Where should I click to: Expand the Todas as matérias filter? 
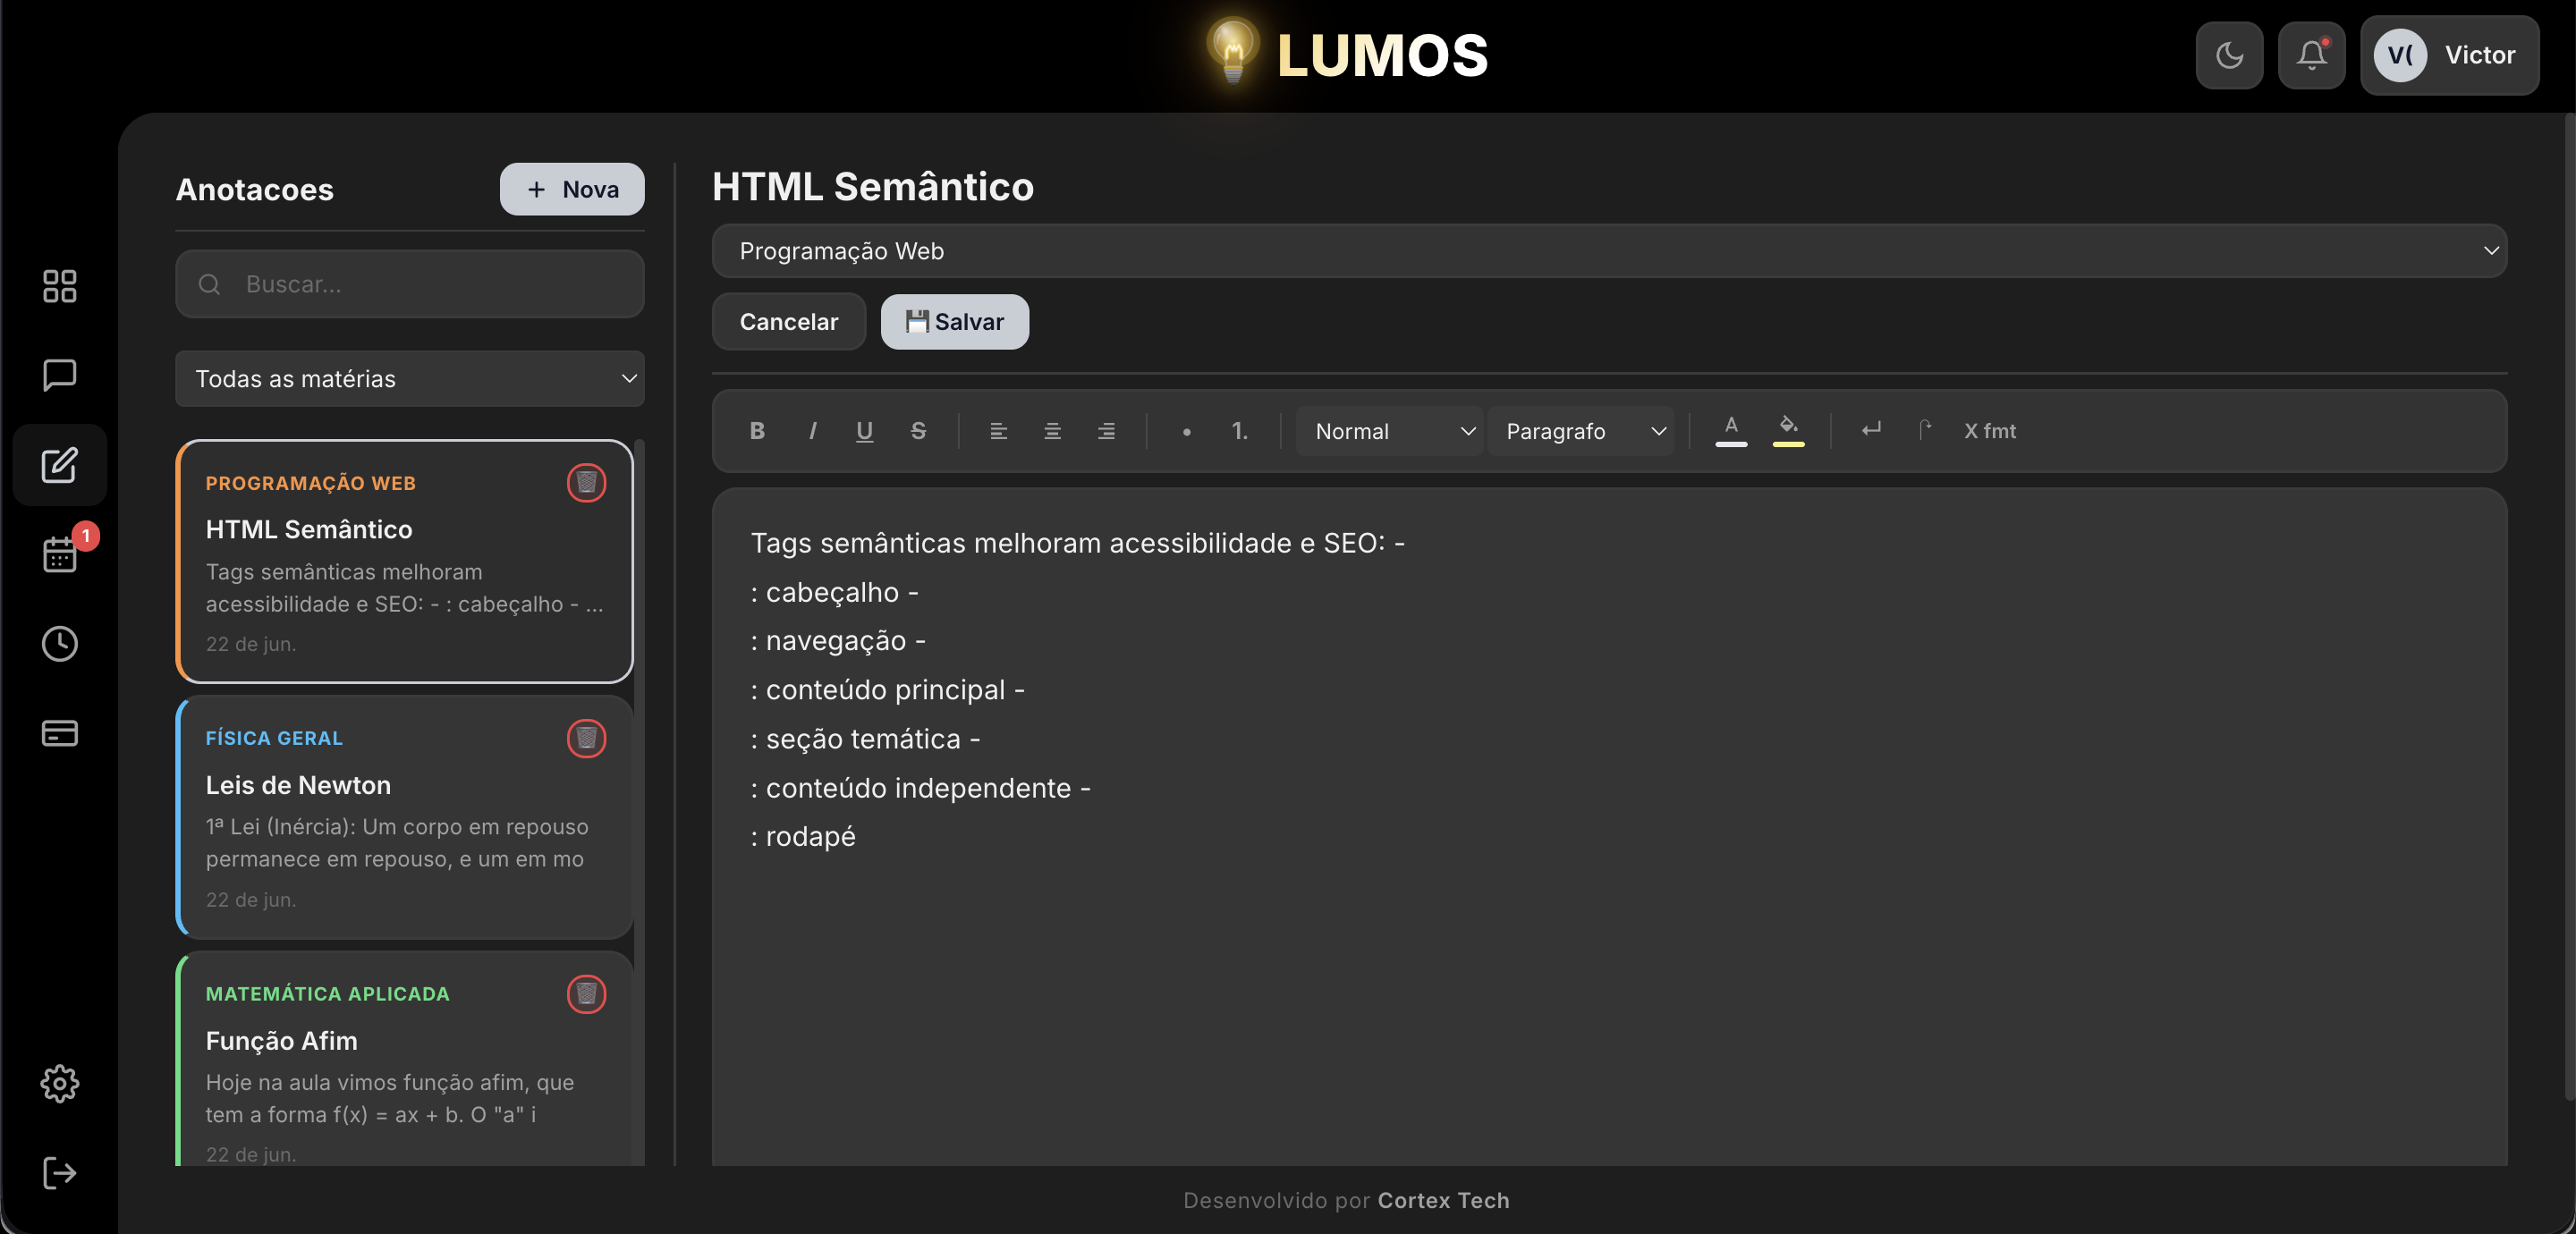coord(410,379)
